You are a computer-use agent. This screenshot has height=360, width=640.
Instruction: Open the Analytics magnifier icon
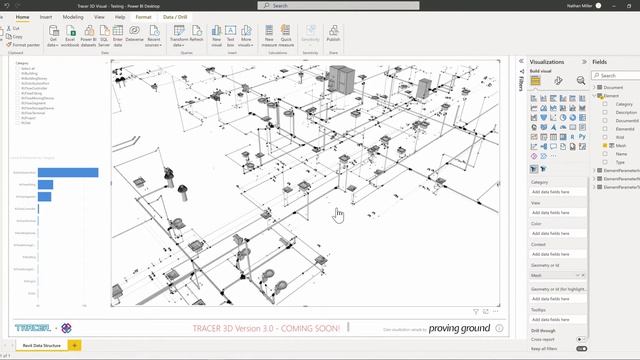(581, 80)
